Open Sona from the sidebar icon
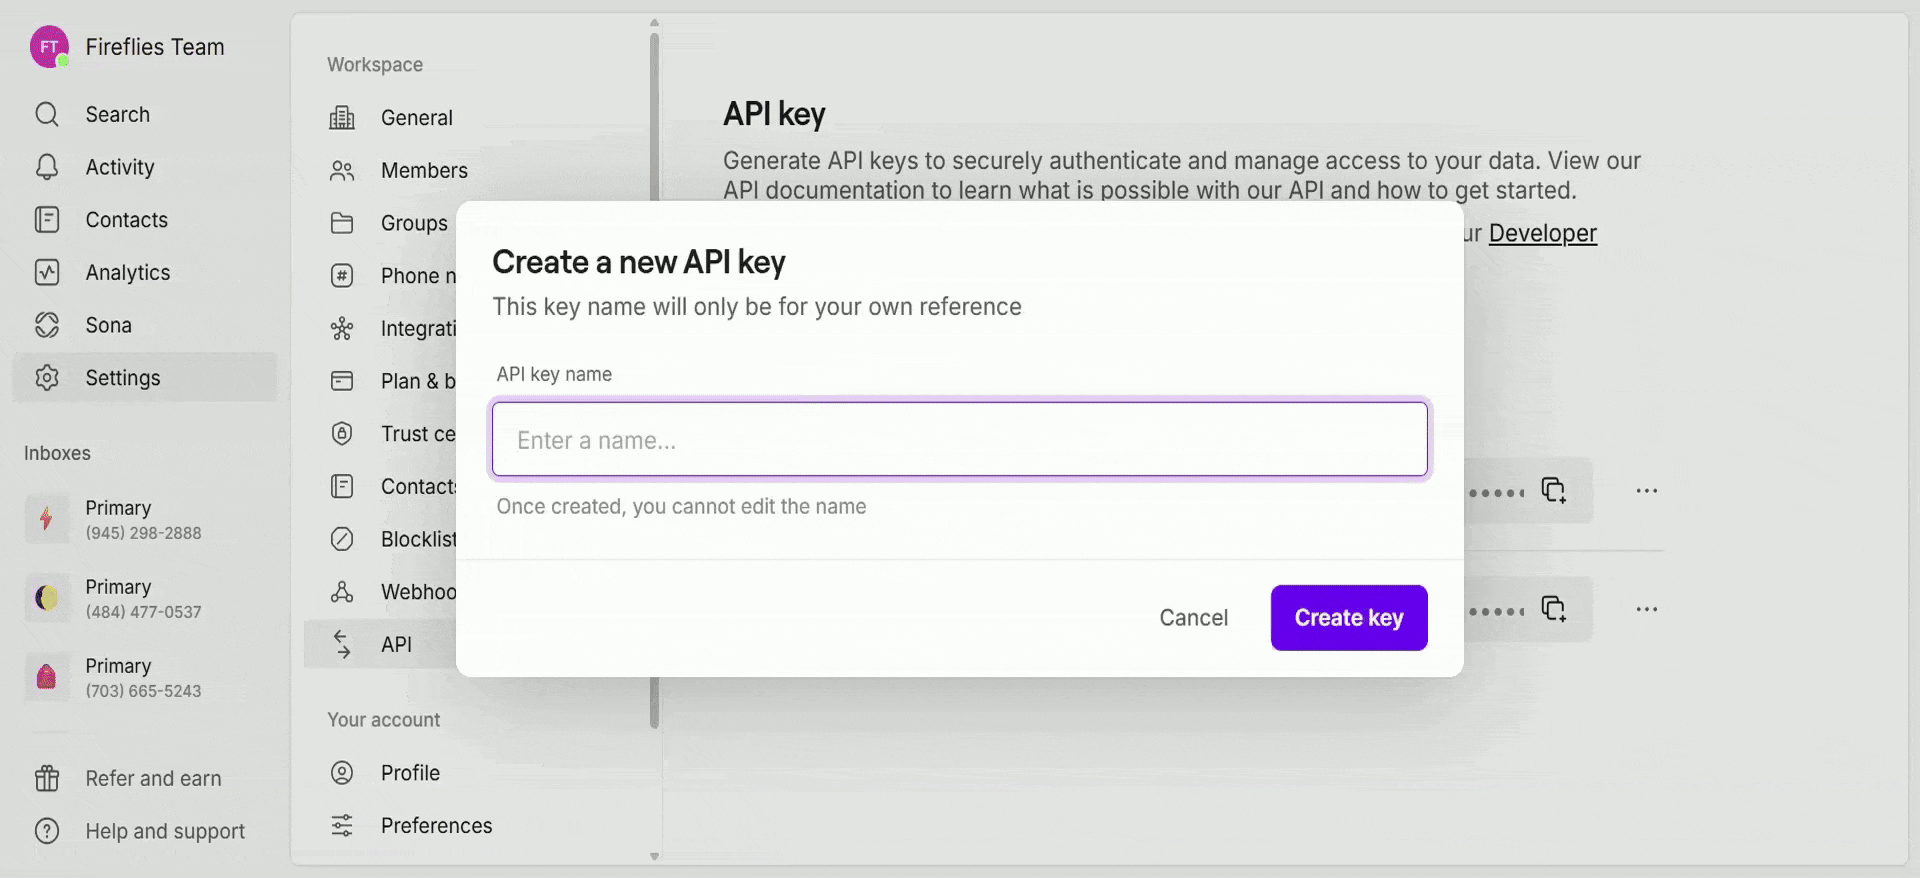1920x878 pixels. pos(47,325)
